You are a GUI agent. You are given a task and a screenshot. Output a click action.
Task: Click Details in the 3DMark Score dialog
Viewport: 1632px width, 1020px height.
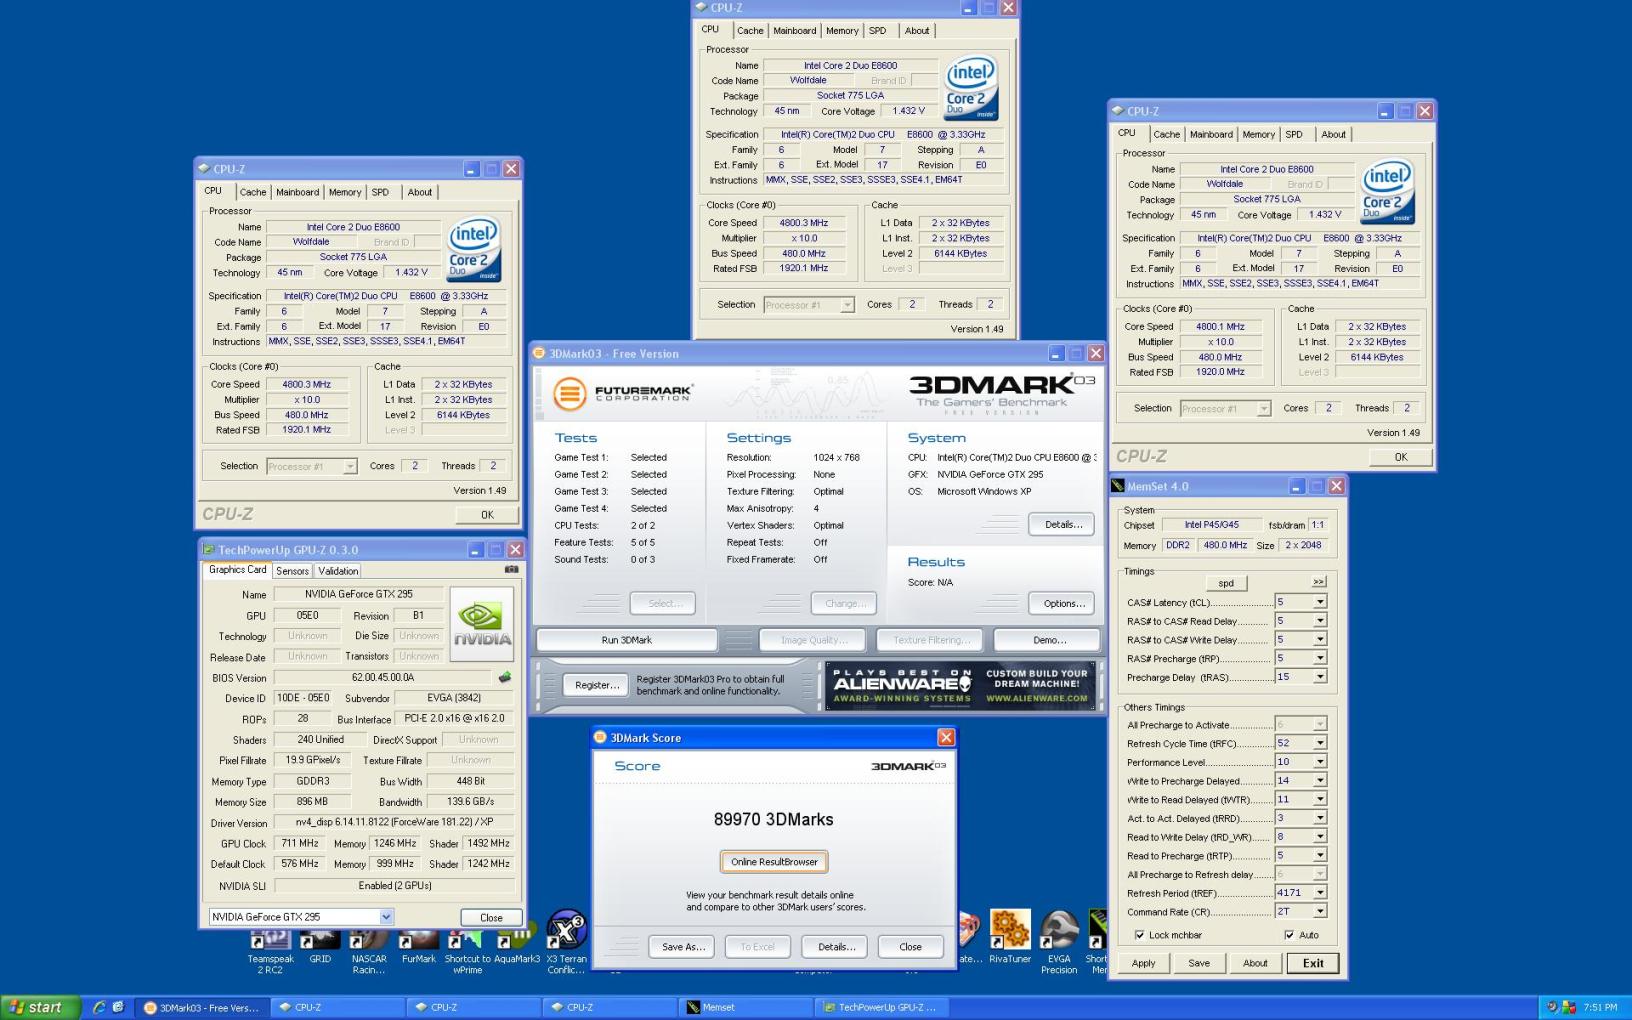coord(836,947)
